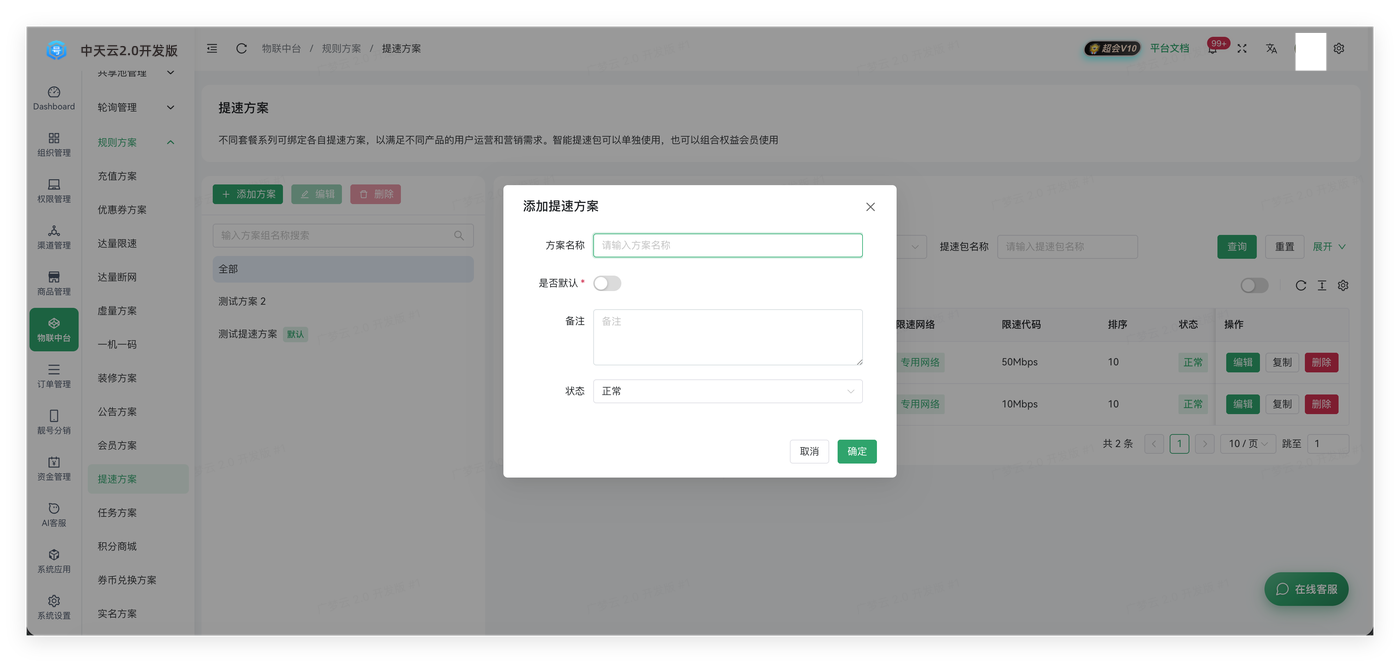Open 券币兑换方案 menu item
Viewport: 1400px width, 662px height.
pos(138,580)
